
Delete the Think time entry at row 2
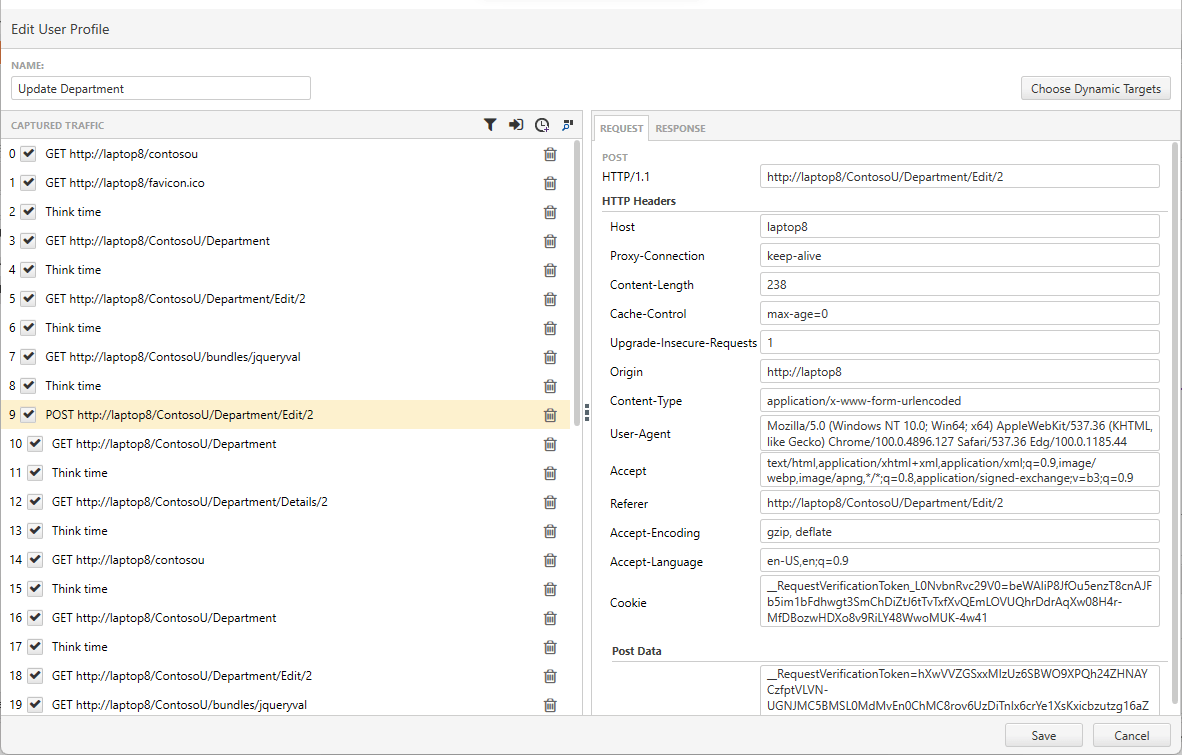pyautogui.click(x=549, y=212)
